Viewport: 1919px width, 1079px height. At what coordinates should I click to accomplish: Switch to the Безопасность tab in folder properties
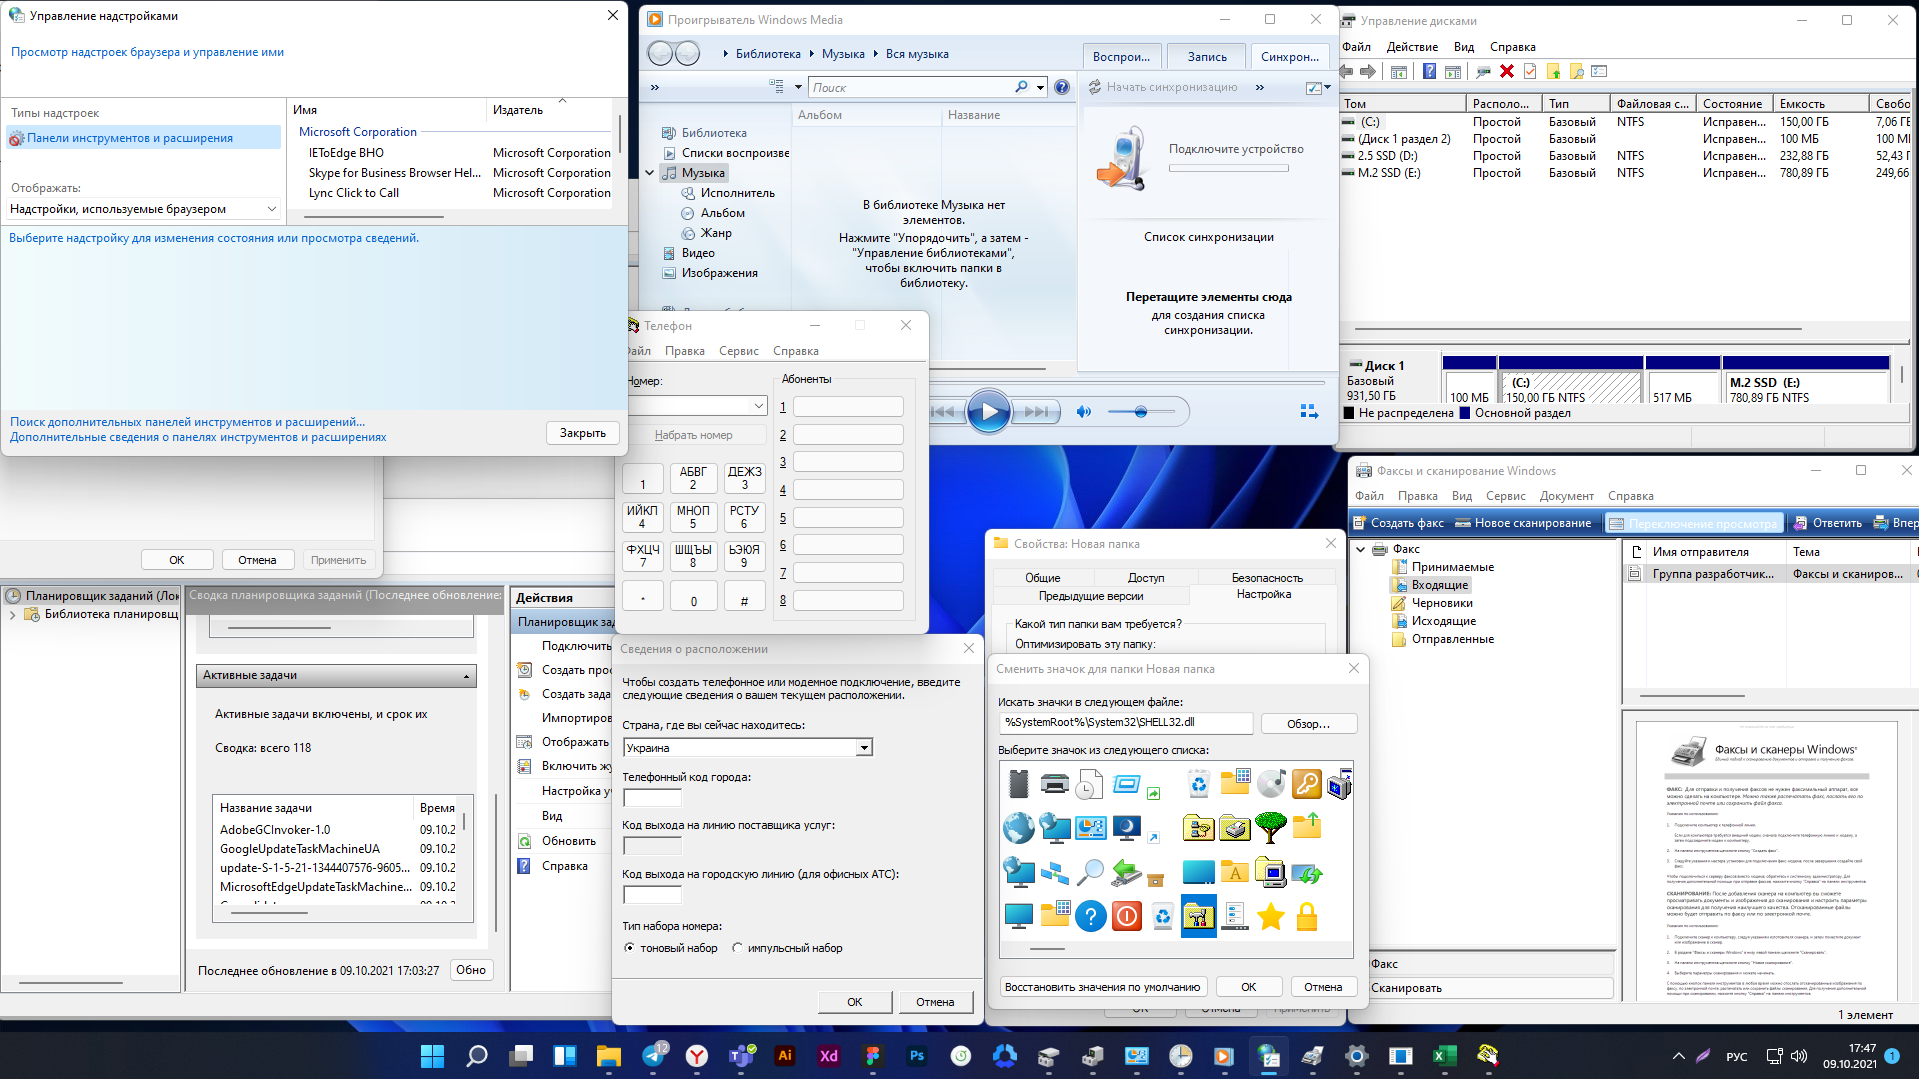point(1266,578)
